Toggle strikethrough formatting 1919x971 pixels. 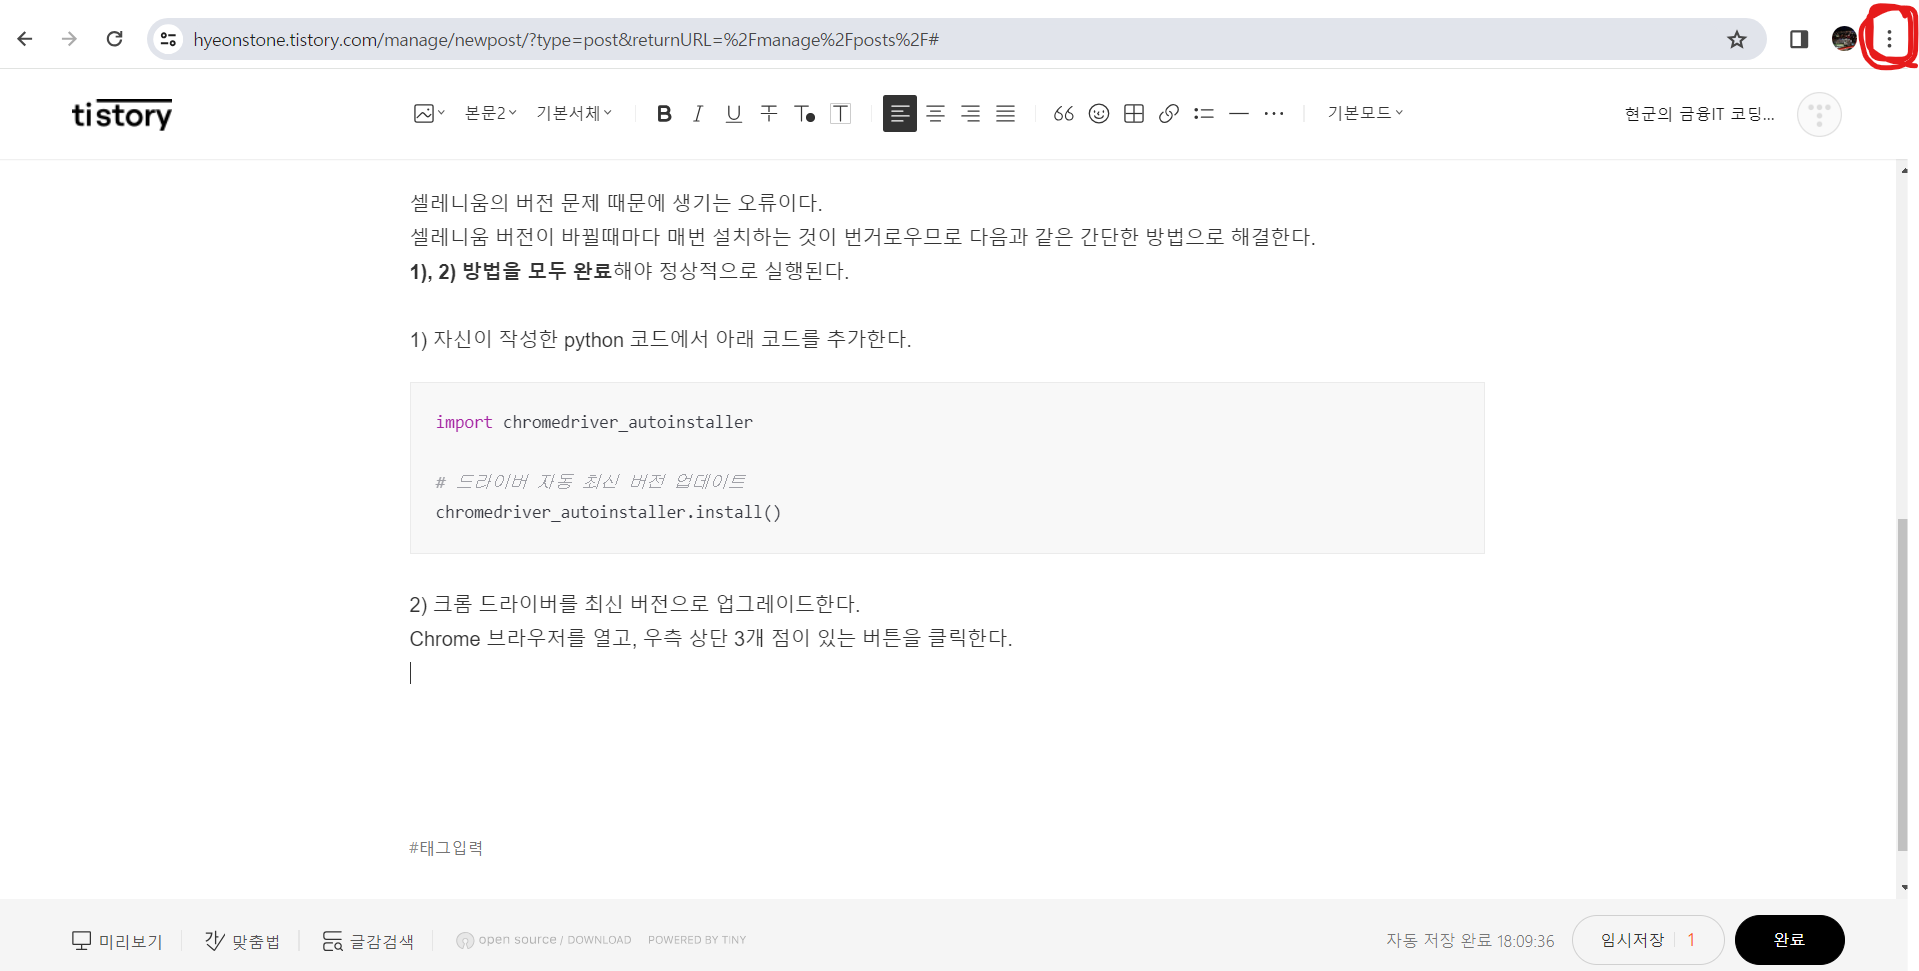tap(769, 114)
